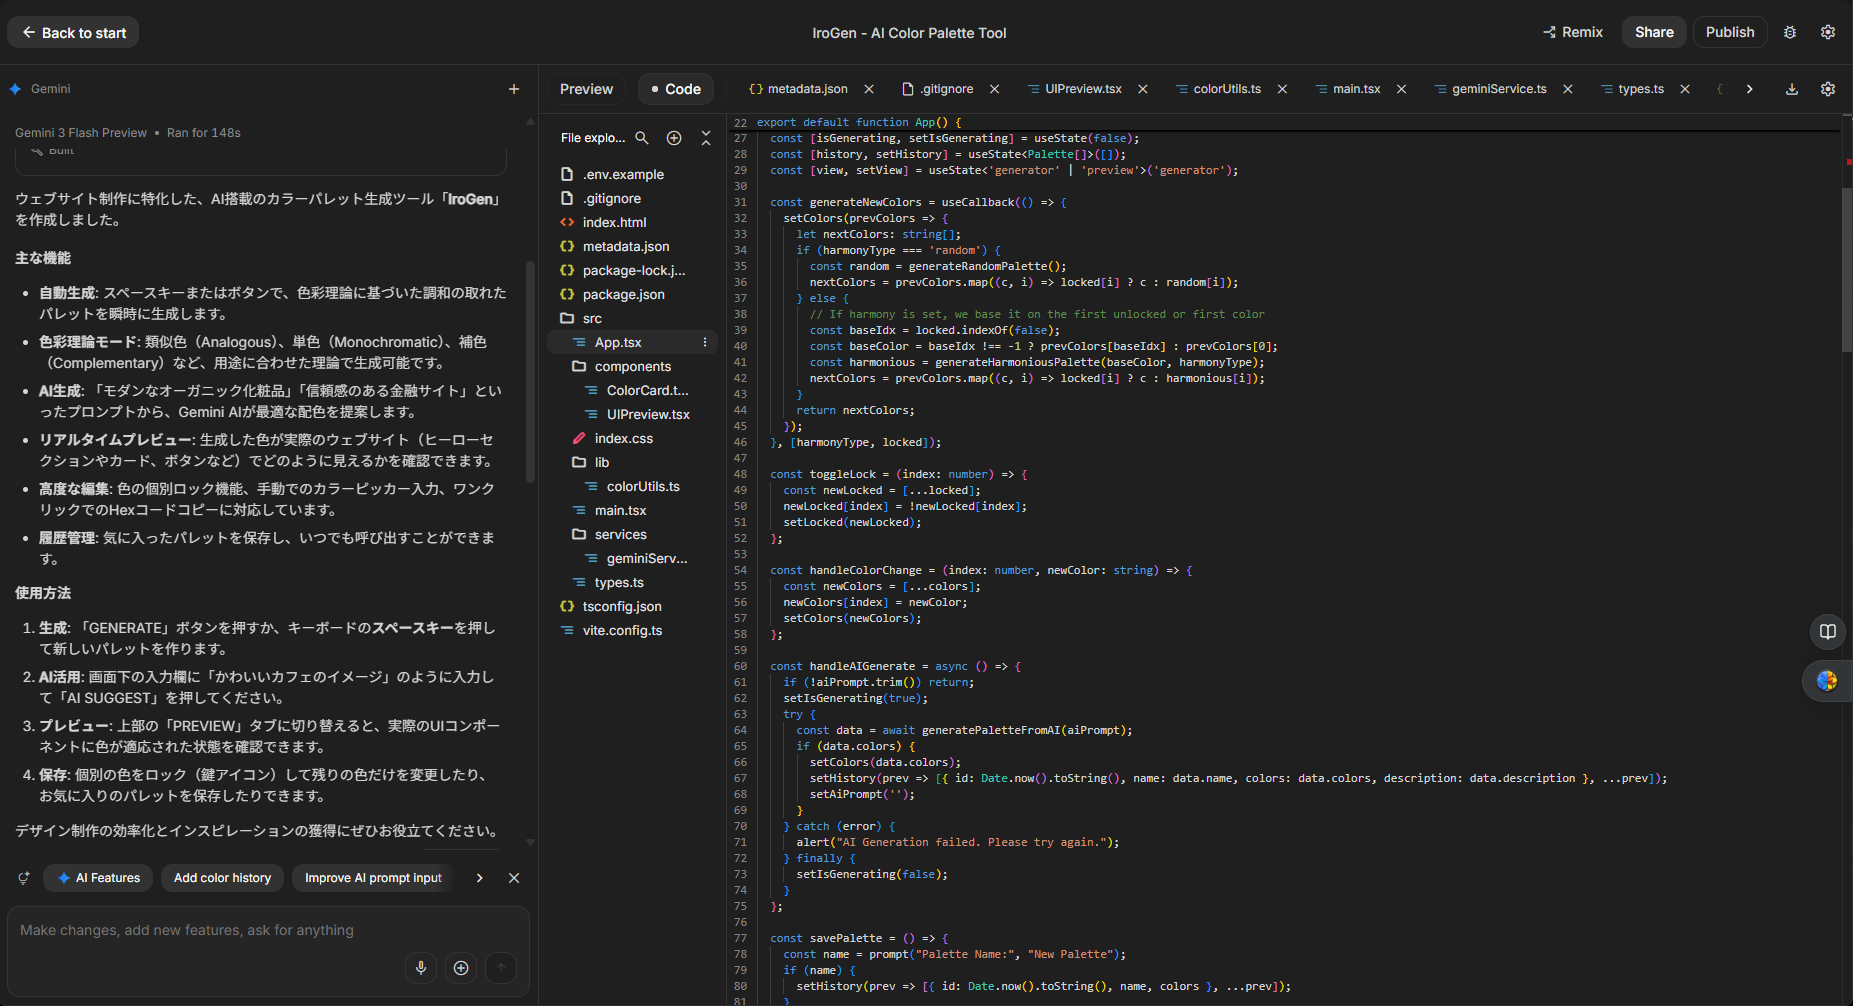Attach content with the plus circle icon
The height and width of the screenshot is (1008, 1853).
461,968
